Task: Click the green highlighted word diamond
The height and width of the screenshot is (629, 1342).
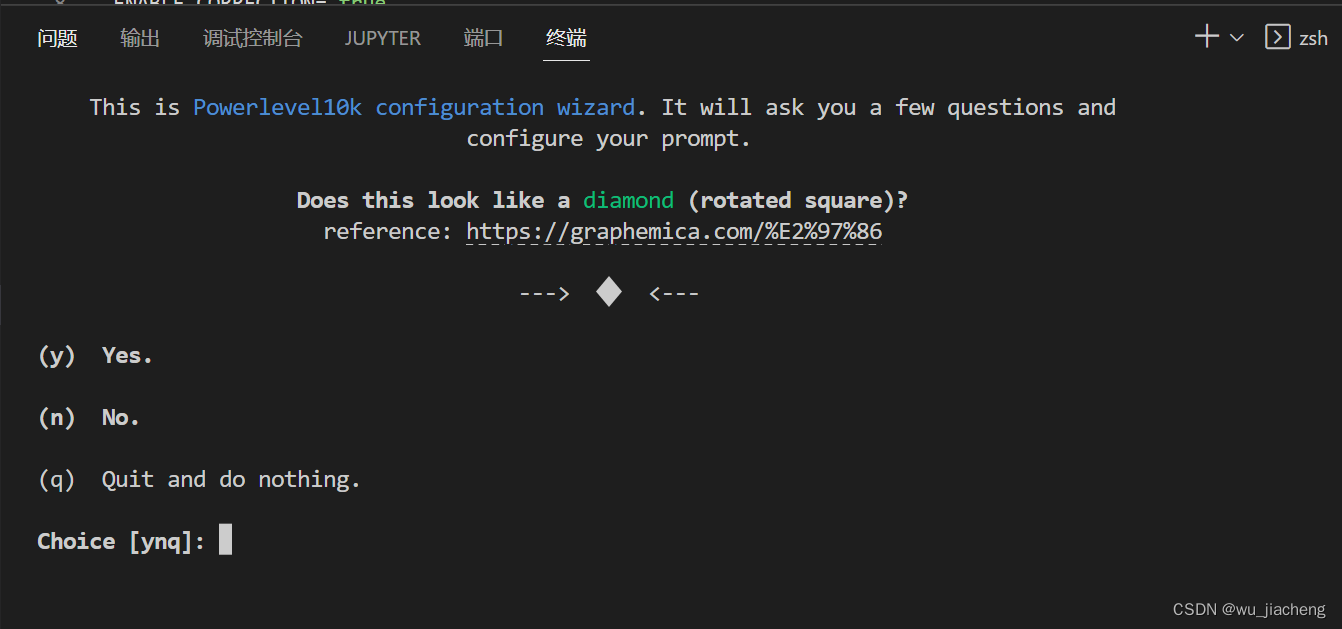Action: 628,200
